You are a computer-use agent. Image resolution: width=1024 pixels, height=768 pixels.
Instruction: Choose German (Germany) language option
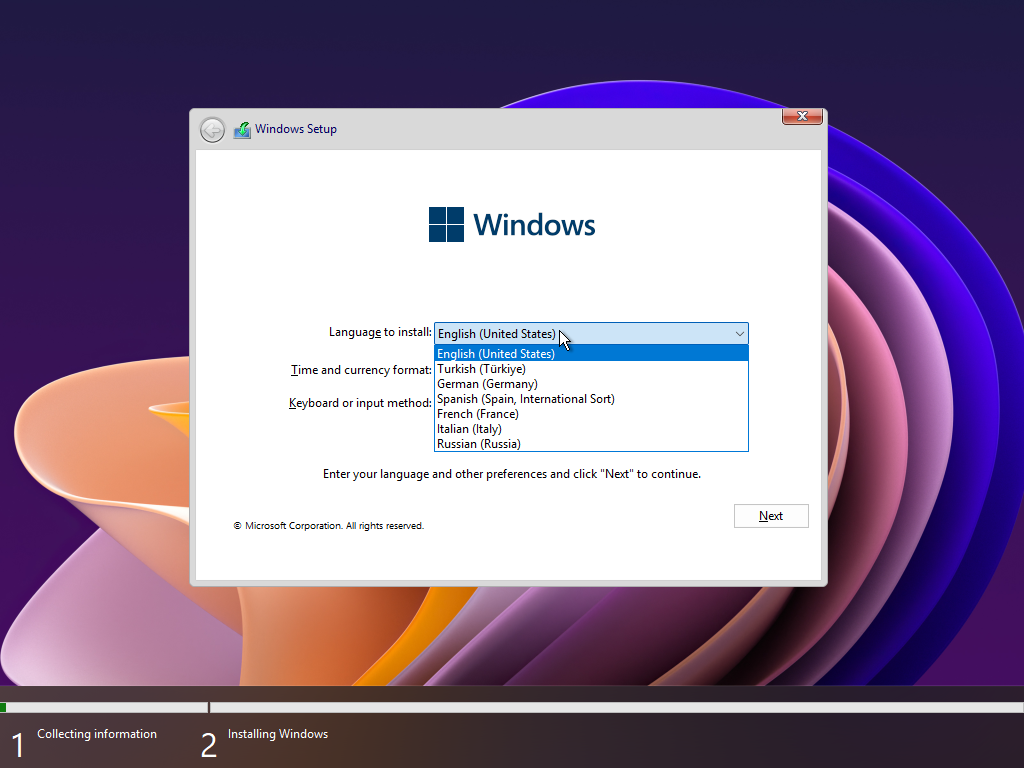[x=591, y=384]
